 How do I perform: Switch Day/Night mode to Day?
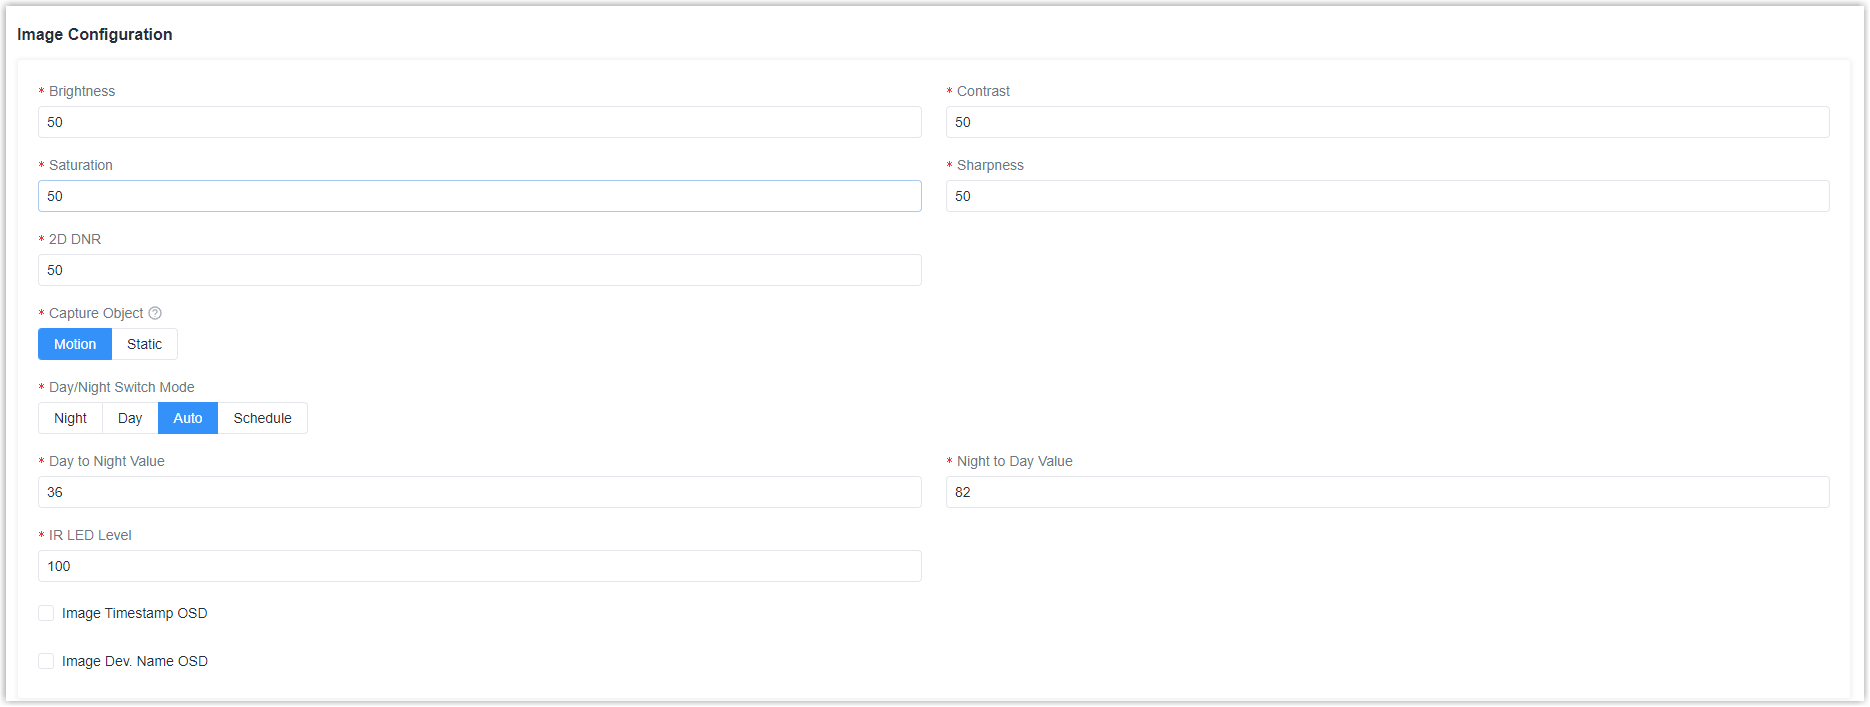(130, 418)
